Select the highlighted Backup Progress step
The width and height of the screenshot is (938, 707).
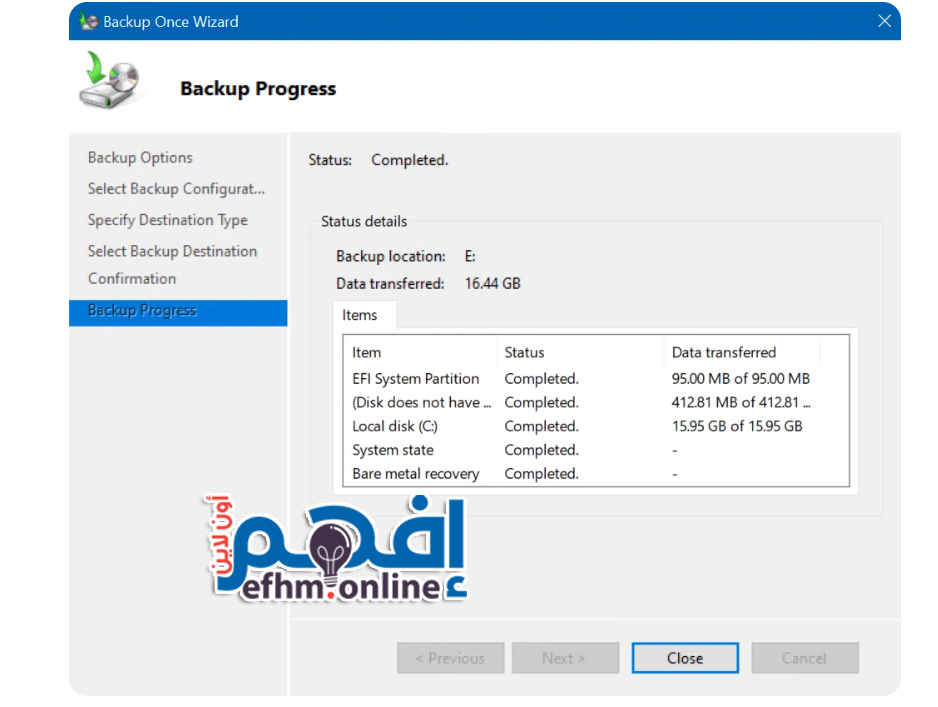143,311
